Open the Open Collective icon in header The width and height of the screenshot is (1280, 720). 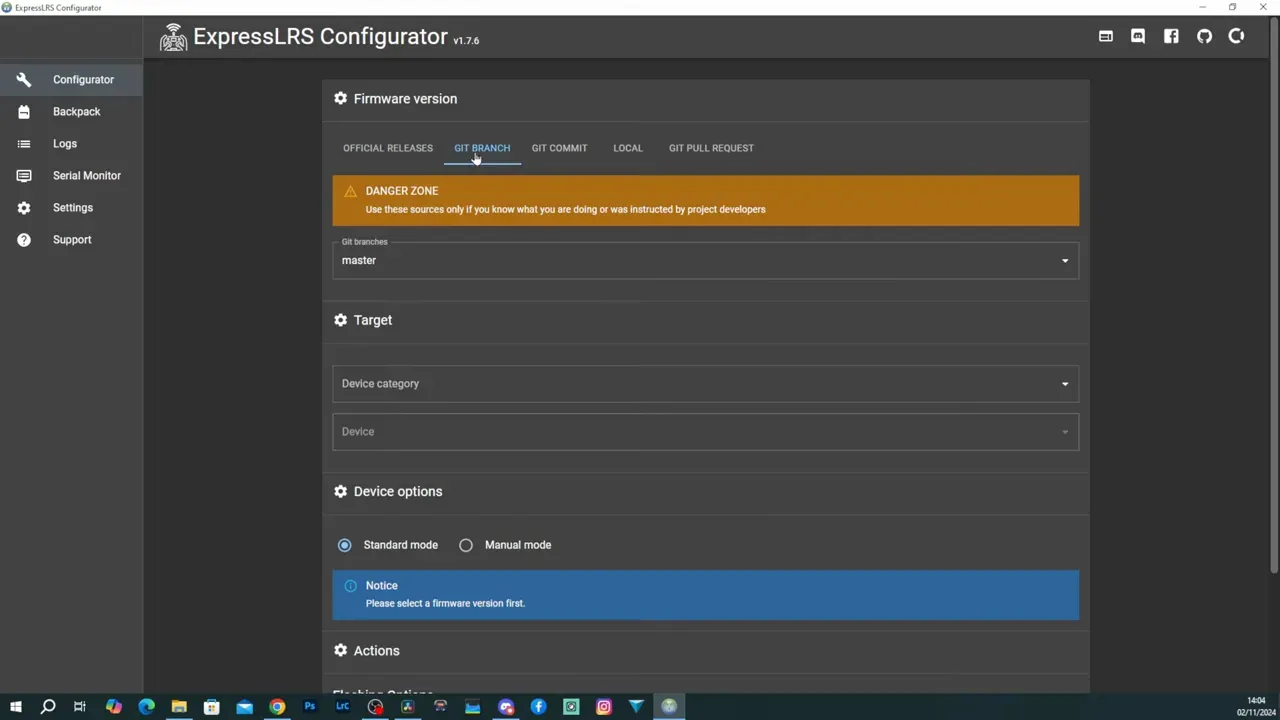pyautogui.click(x=1237, y=36)
